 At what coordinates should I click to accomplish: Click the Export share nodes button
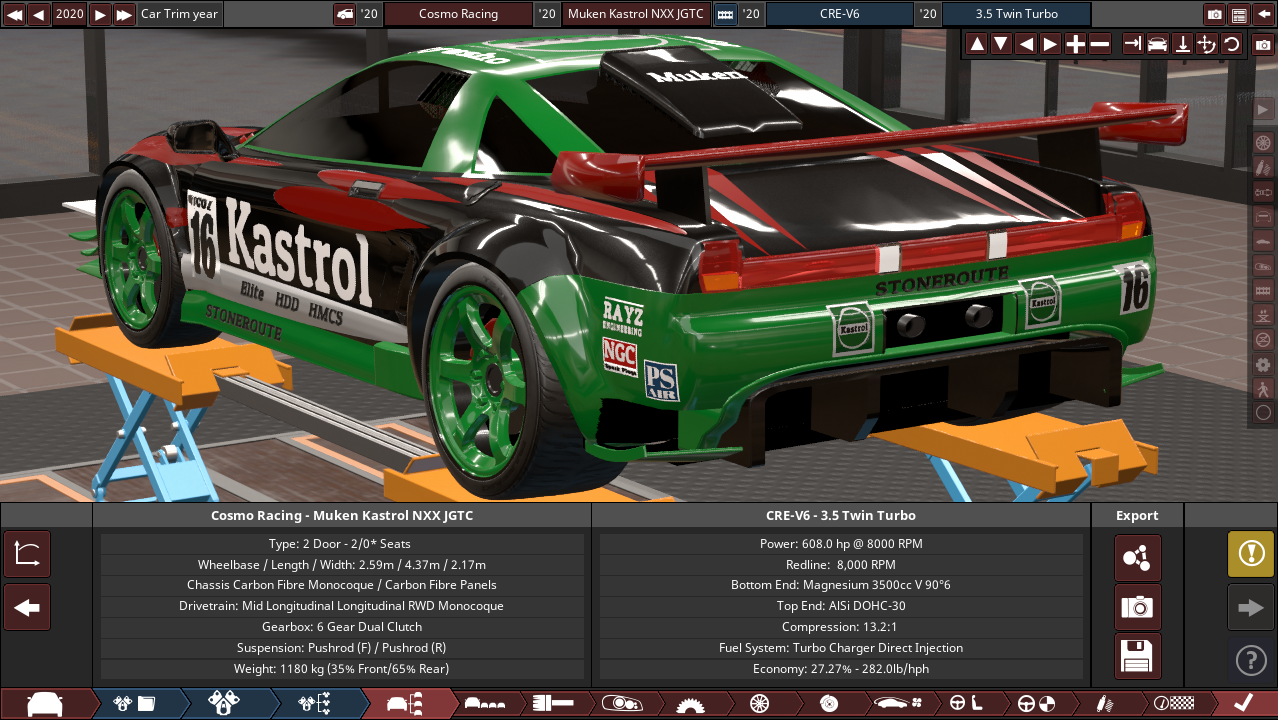1138,558
